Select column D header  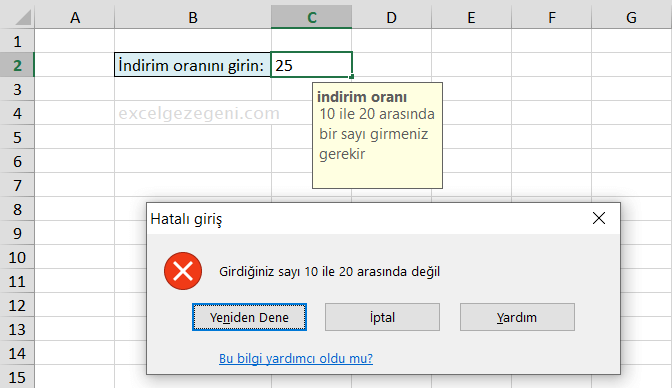coord(391,17)
